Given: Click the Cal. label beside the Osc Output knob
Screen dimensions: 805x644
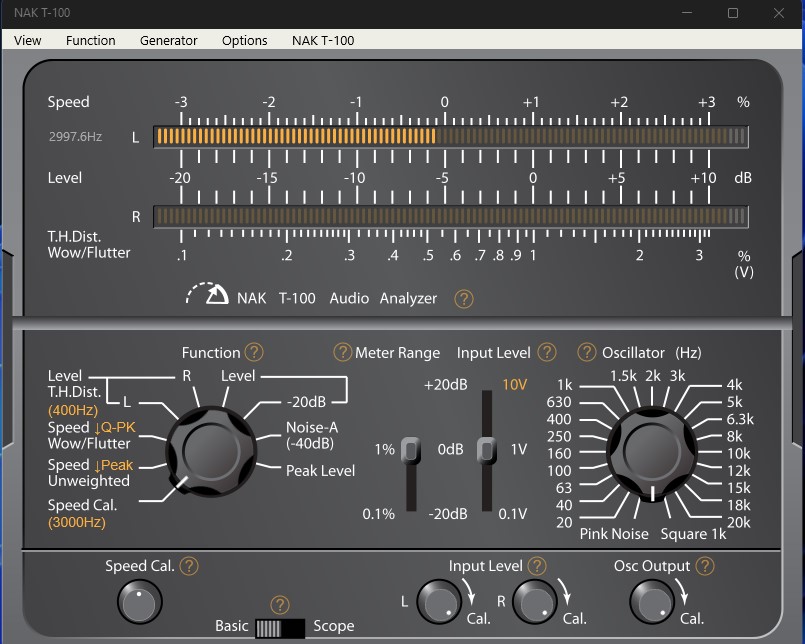Looking at the screenshot, I should point(692,618).
